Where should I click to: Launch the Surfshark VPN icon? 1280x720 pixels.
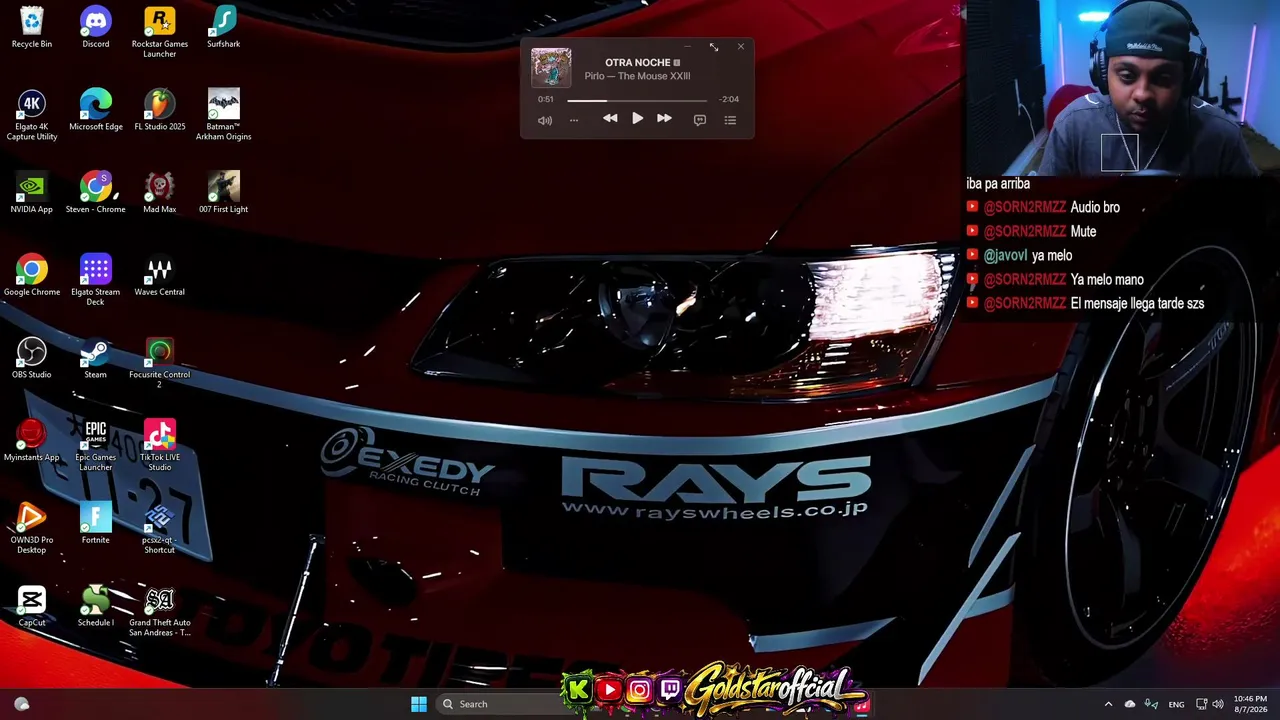pos(223,28)
